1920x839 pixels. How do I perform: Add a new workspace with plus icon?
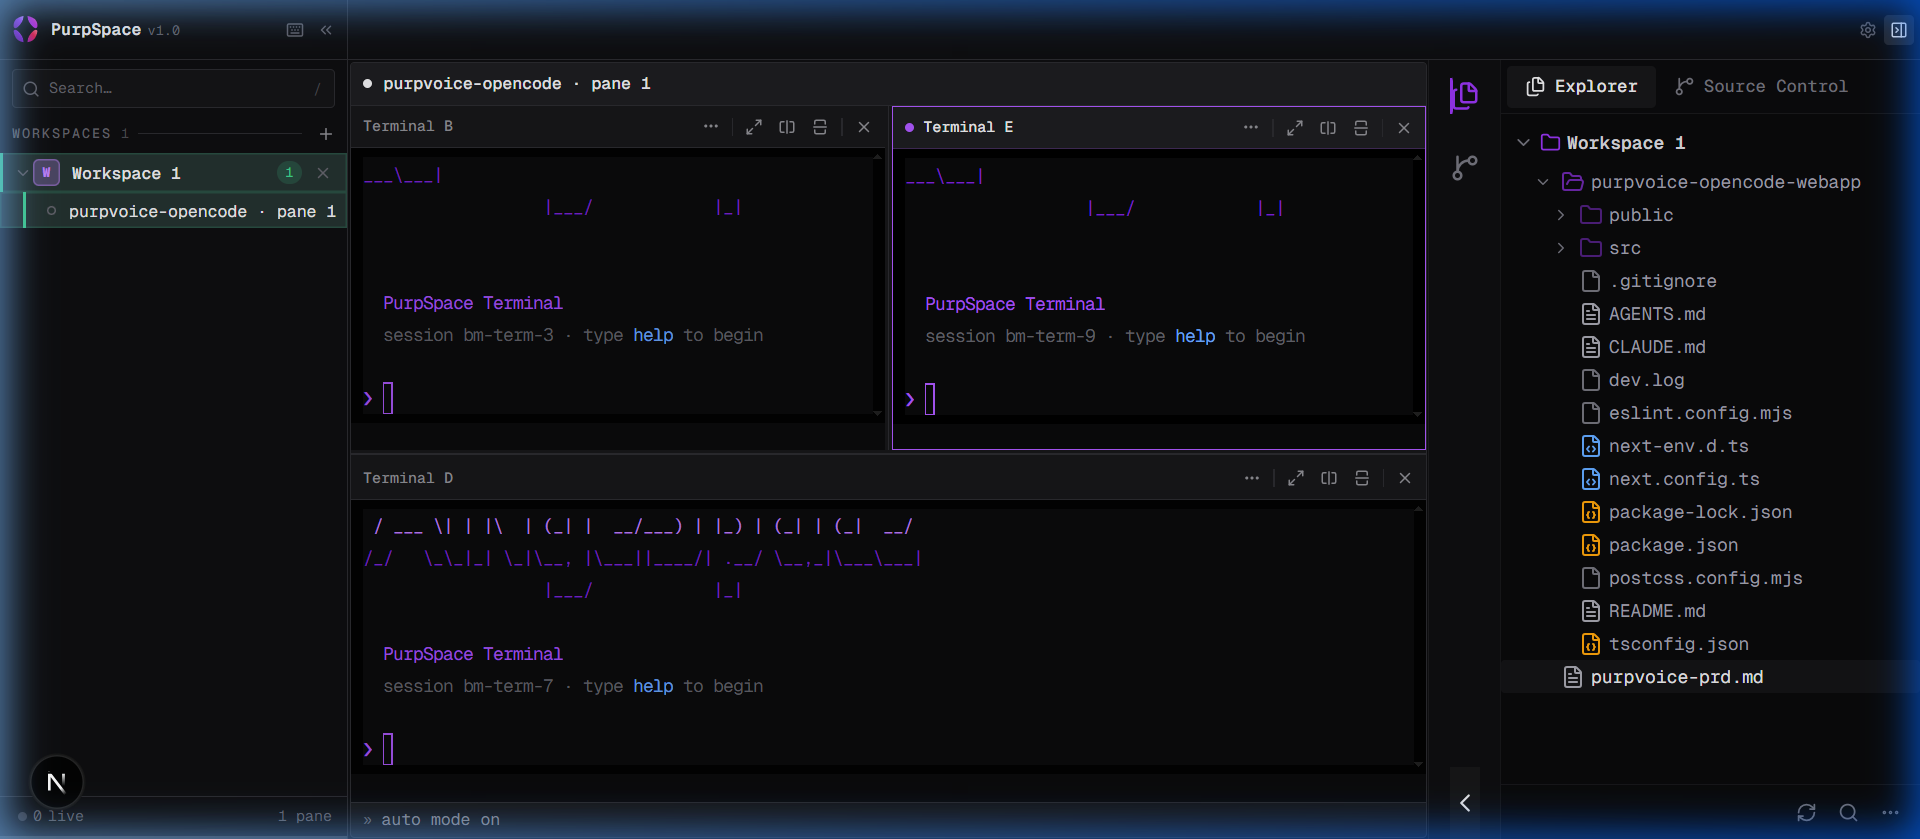point(325,134)
